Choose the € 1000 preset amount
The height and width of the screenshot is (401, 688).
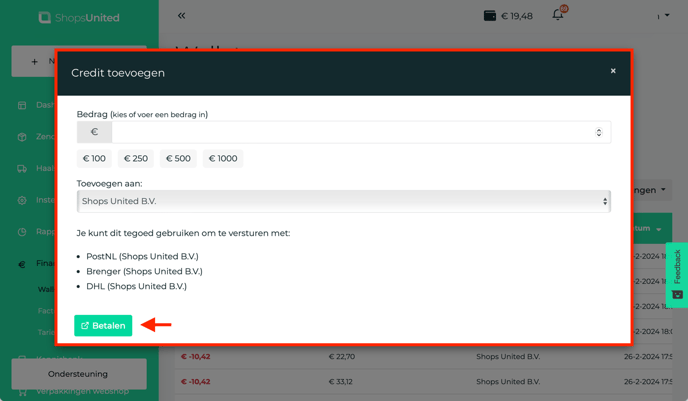pos(223,158)
